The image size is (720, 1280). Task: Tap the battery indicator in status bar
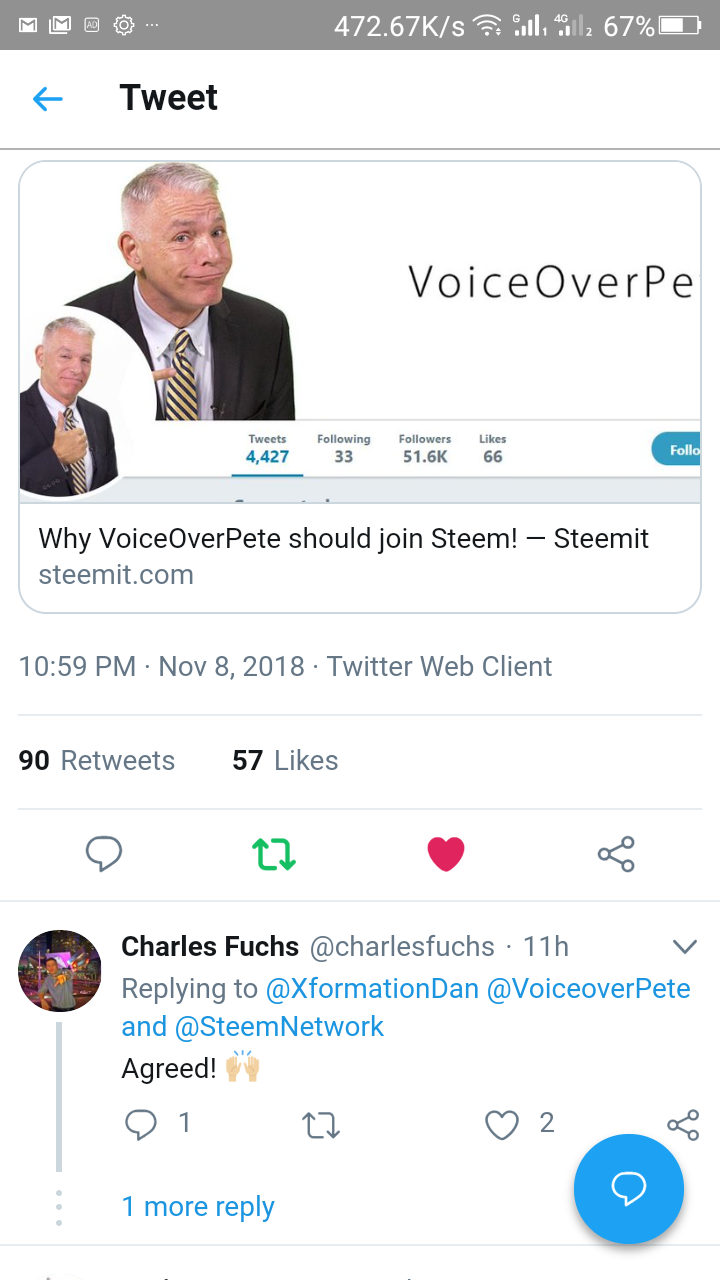(x=681, y=25)
